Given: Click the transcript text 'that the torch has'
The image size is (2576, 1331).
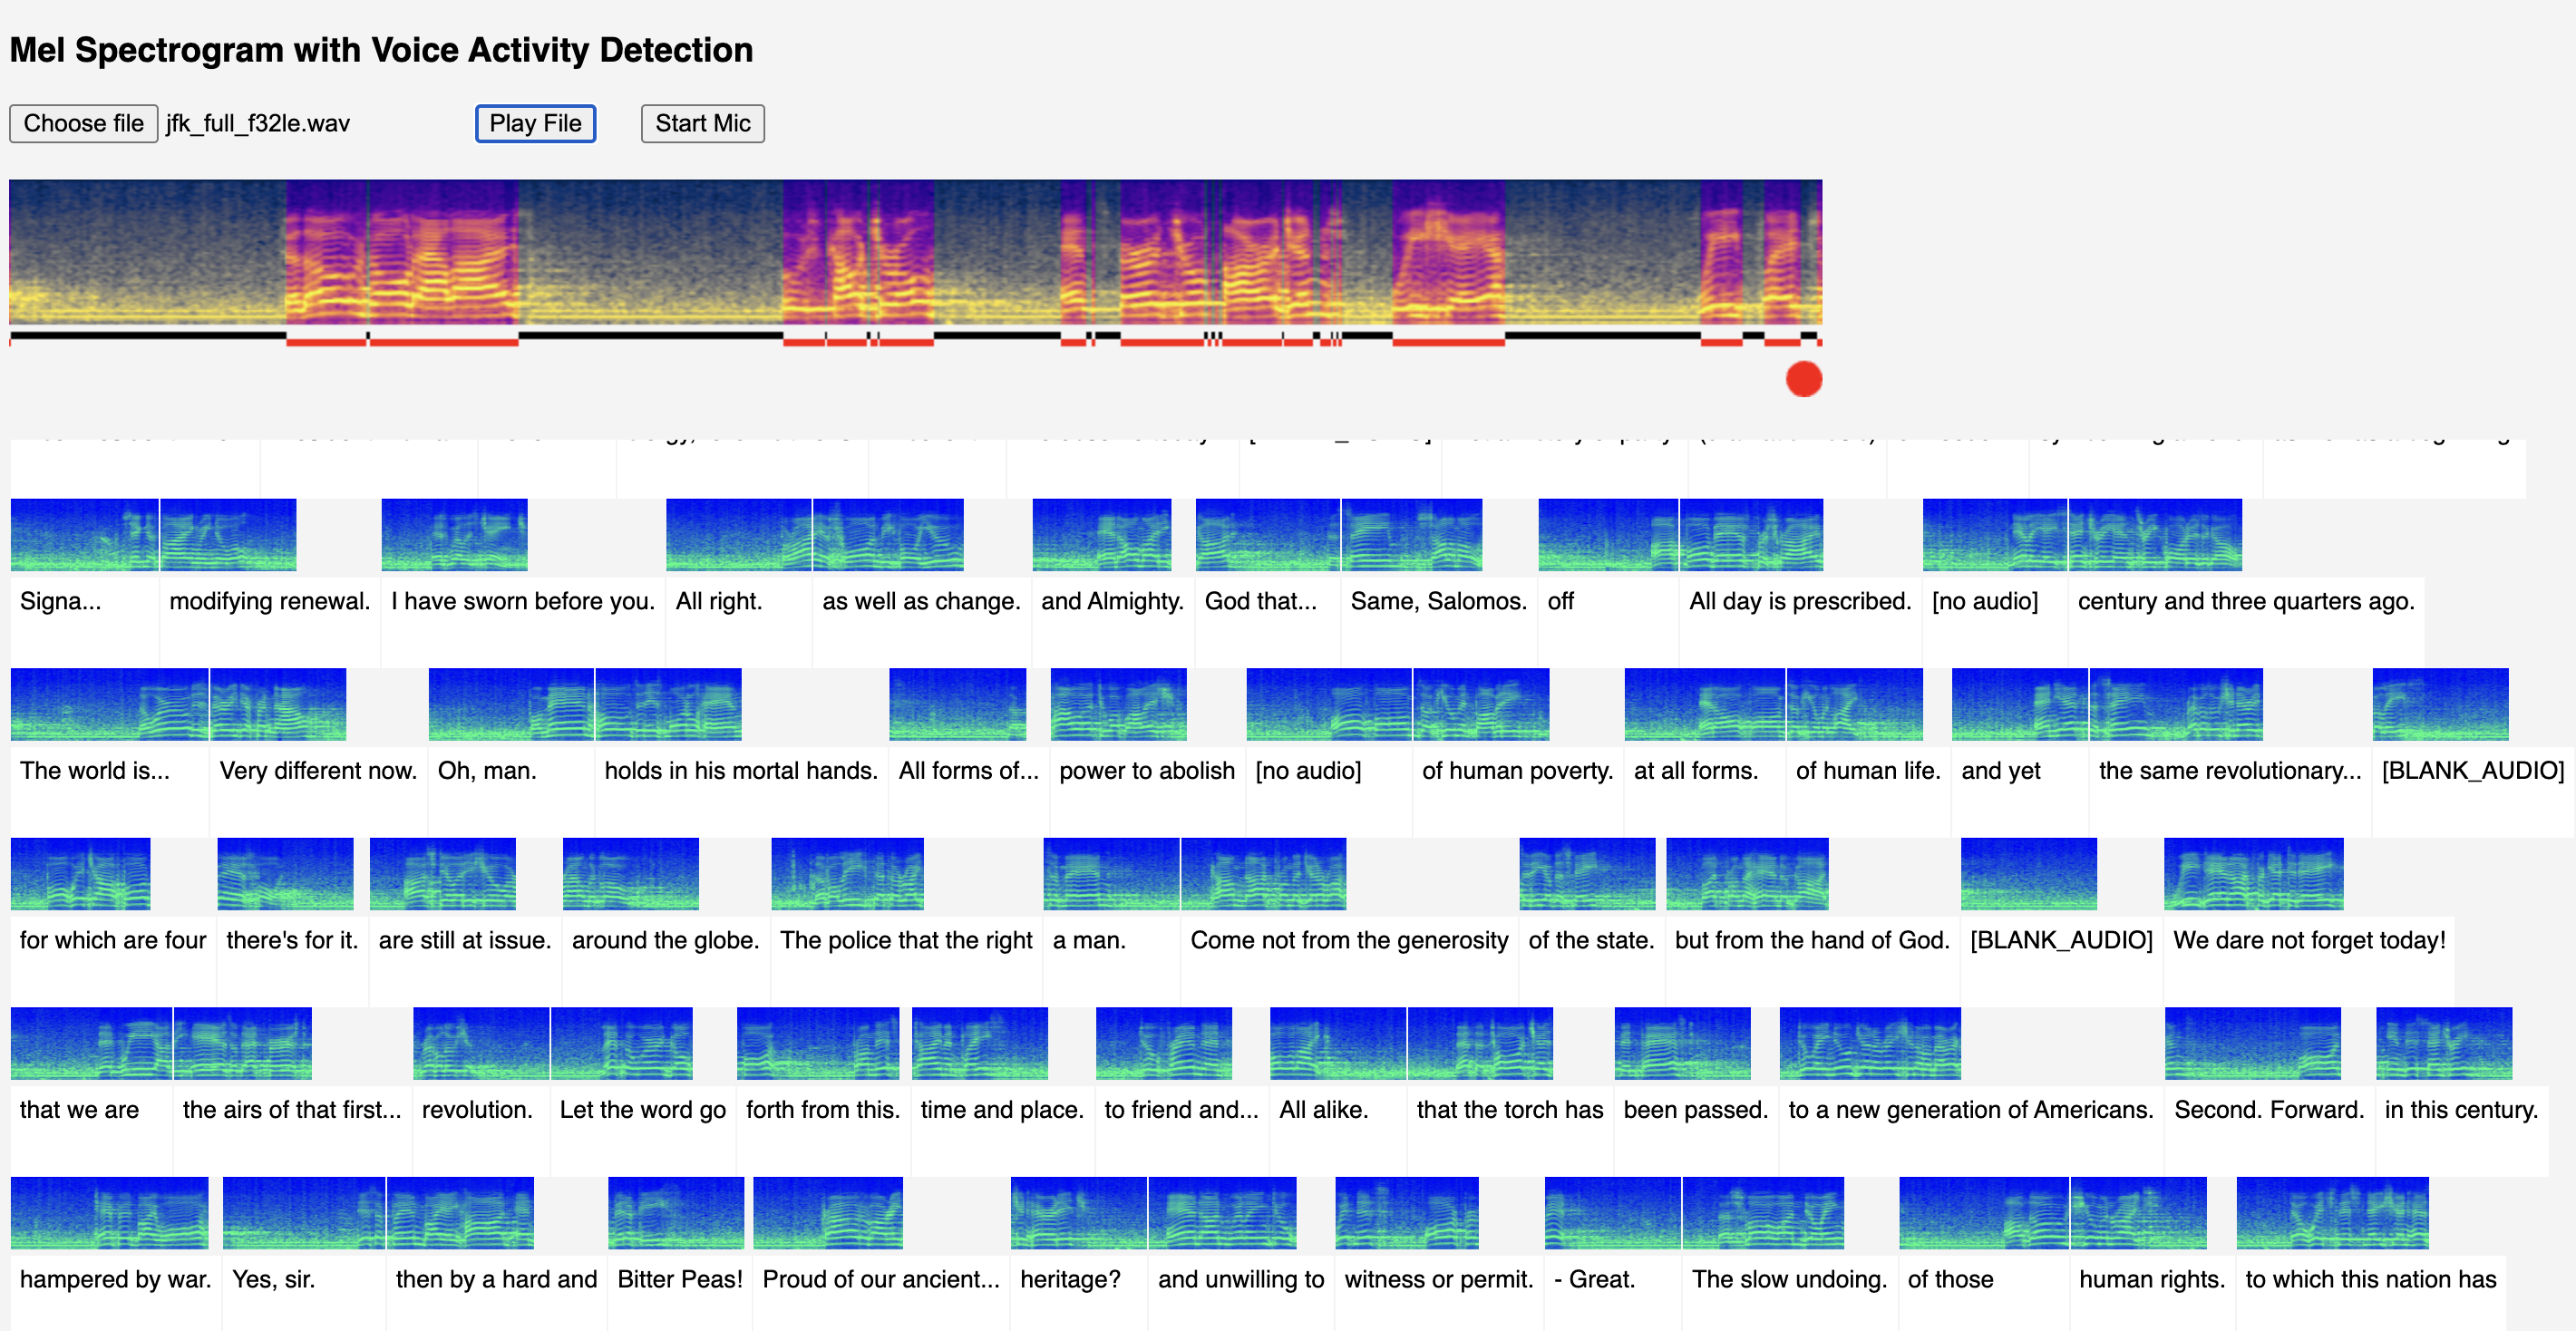Looking at the screenshot, I should 1508,1109.
